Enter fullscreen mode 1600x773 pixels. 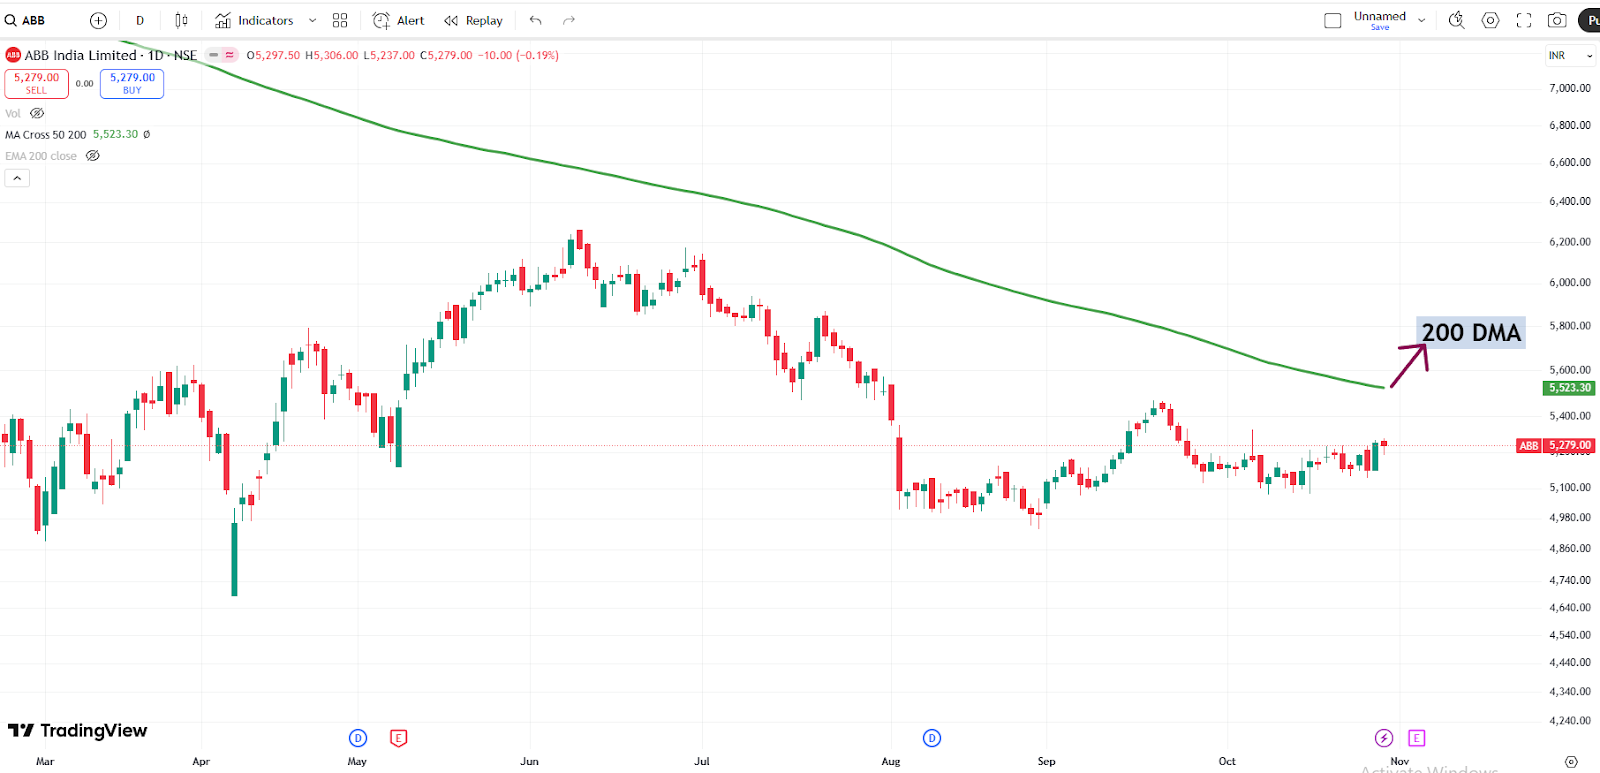[1524, 20]
